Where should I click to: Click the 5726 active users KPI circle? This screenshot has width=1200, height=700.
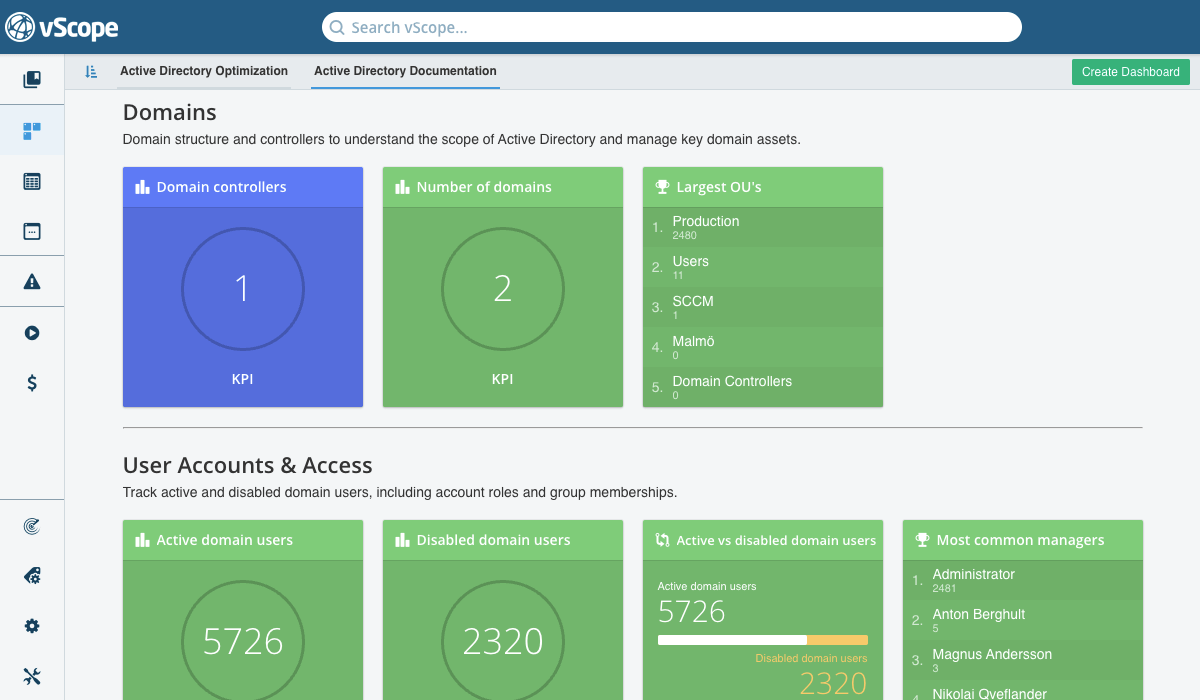243,641
